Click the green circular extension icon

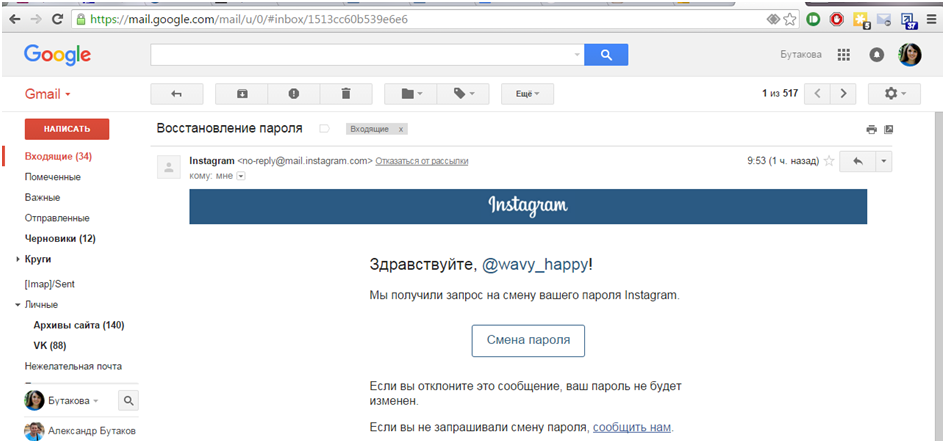pyautogui.click(x=813, y=20)
